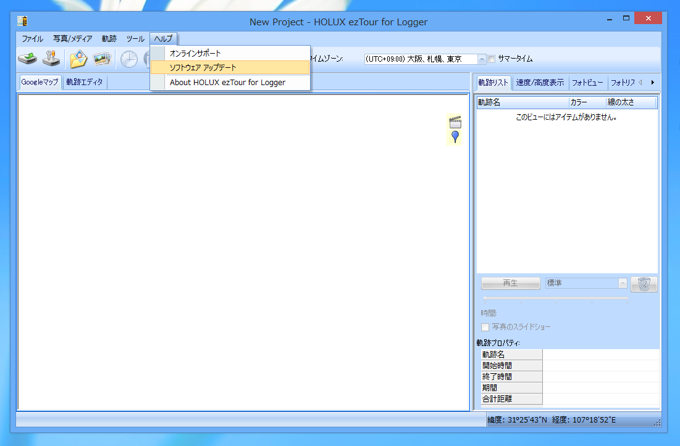Click the blue pin marker icon on map
The width and height of the screenshot is (680, 446).
tap(455, 137)
